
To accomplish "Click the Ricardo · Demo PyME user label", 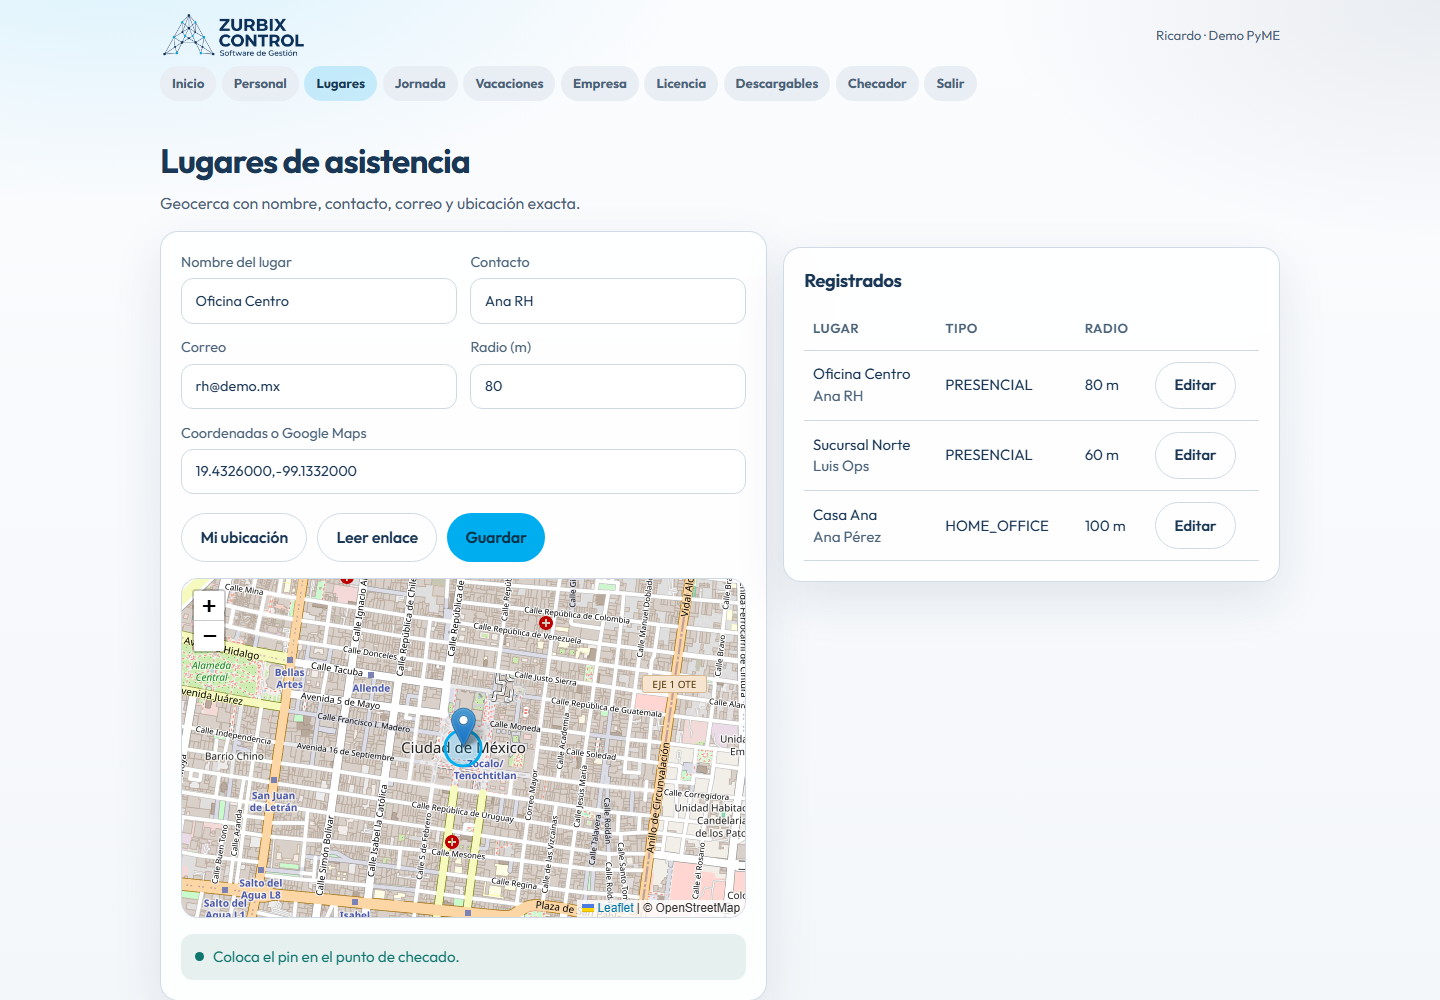I will (x=1218, y=36).
